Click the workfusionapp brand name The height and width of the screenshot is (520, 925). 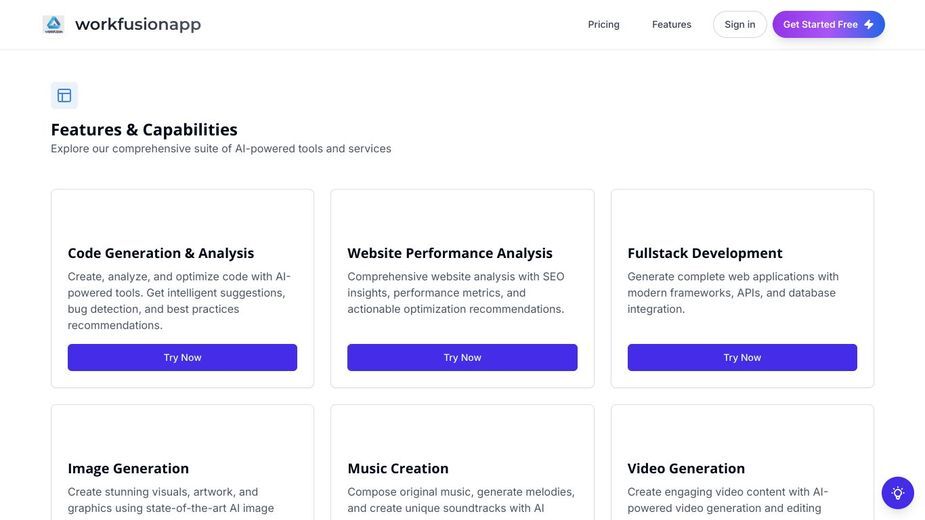(138, 24)
